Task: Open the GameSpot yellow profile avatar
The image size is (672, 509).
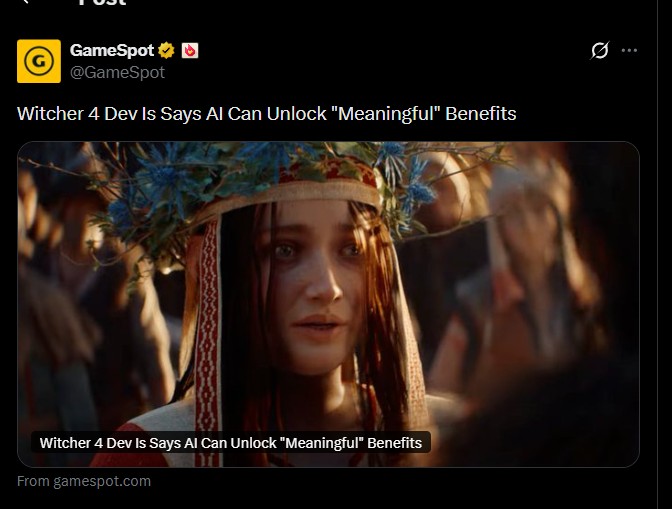Action: pyautogui.click(x=39, y=61)
